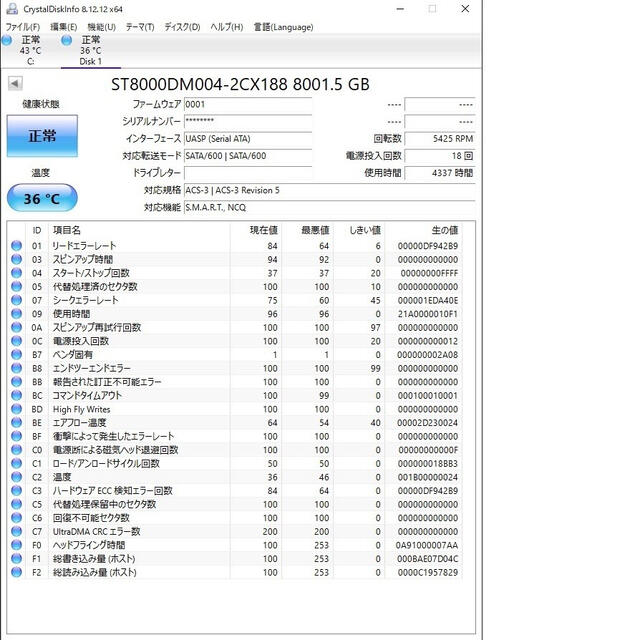Open the 編集(E) menu
Image resolution: width=640 pixels, height=640 pixels.
click(63, 27)
